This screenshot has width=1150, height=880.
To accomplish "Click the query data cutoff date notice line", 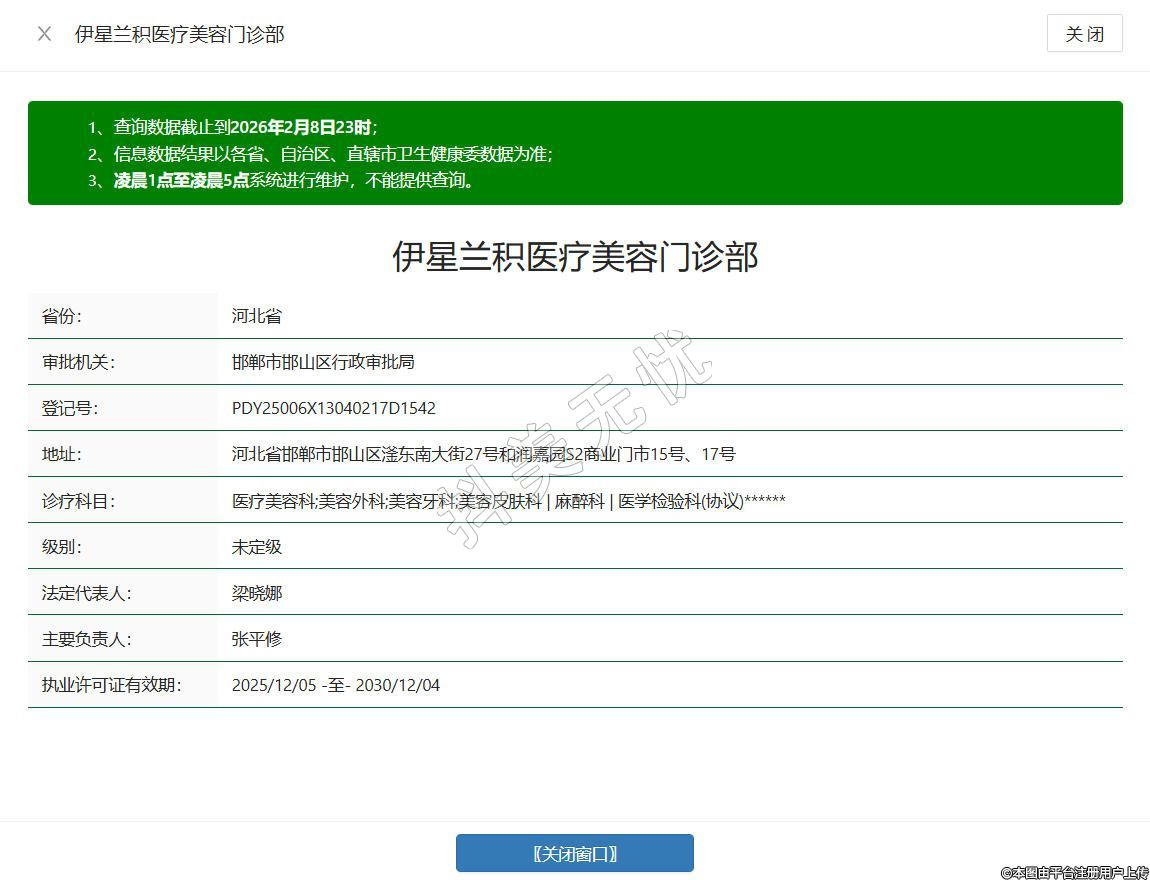I will click(x=245, y=127).
